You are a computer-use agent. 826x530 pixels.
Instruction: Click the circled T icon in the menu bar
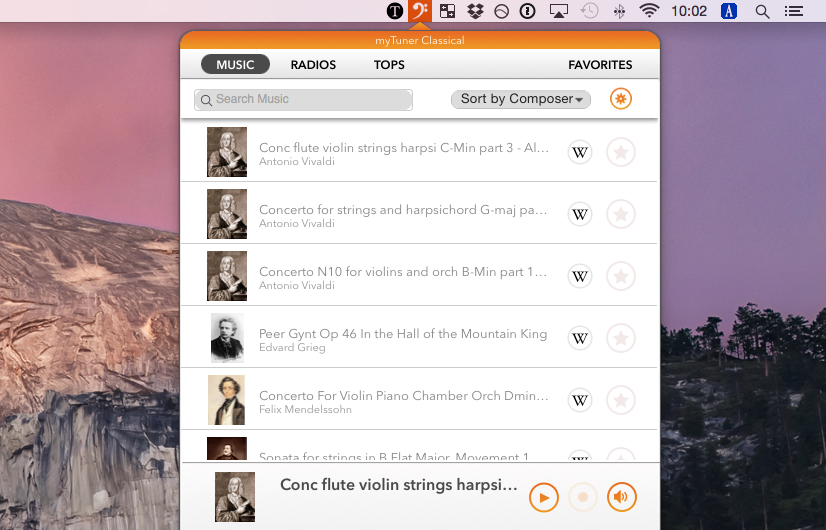[x=395, y=11]
